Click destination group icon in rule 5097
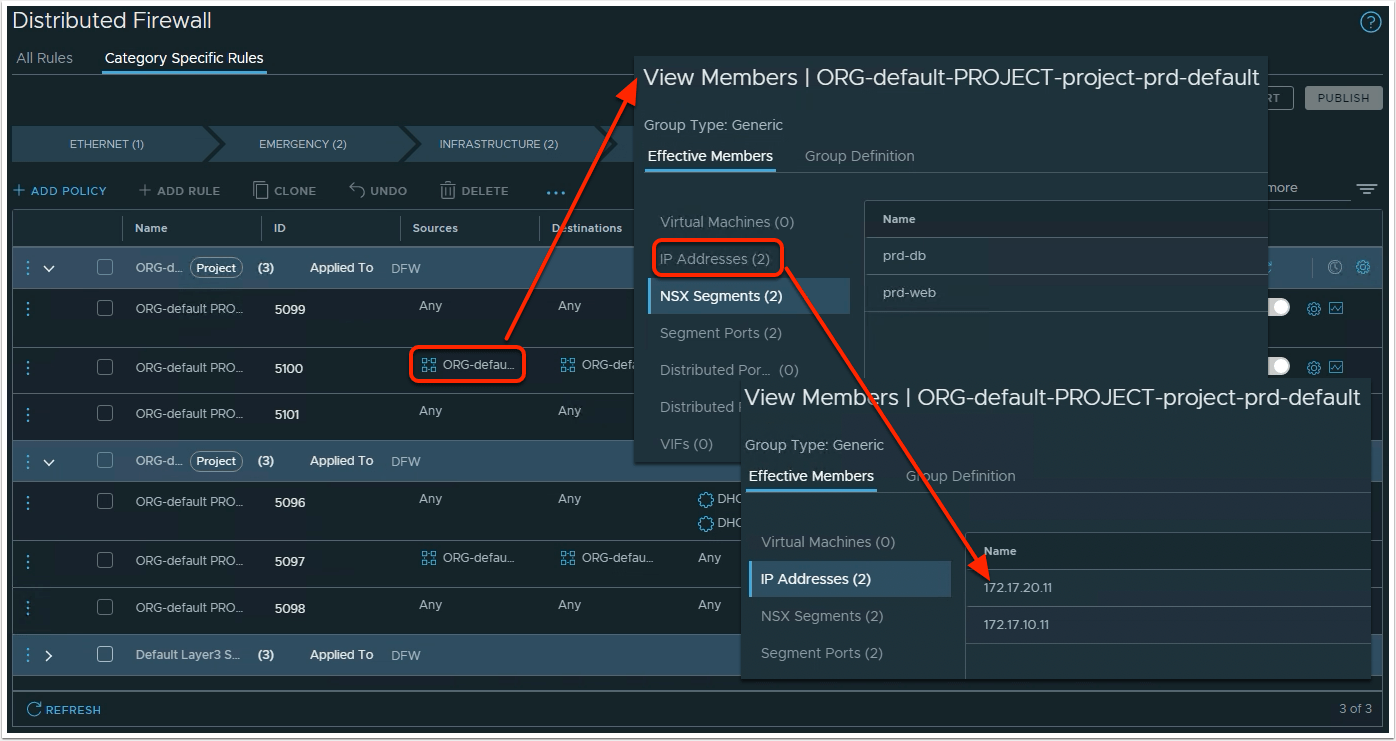This screenshot has width=1396, height=741. coord(568,558)
